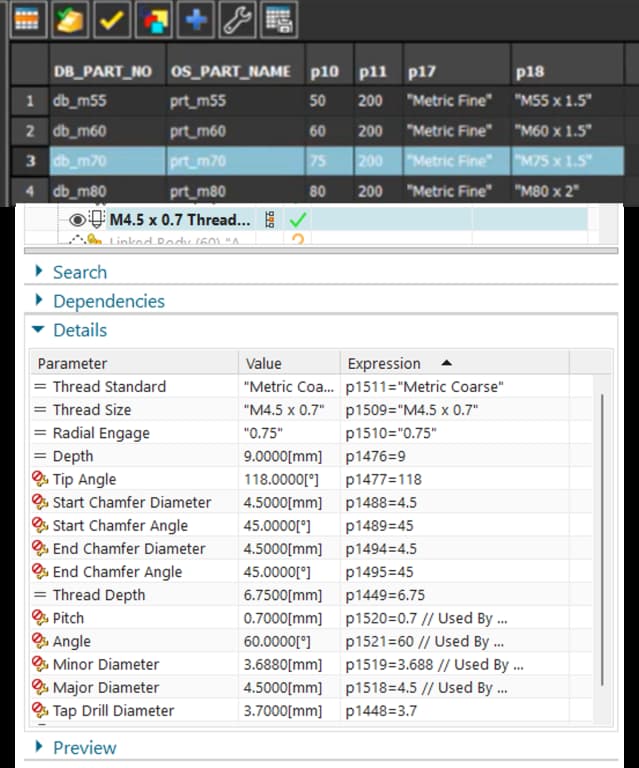Expand the Dependencies section

tap(39, 300)
